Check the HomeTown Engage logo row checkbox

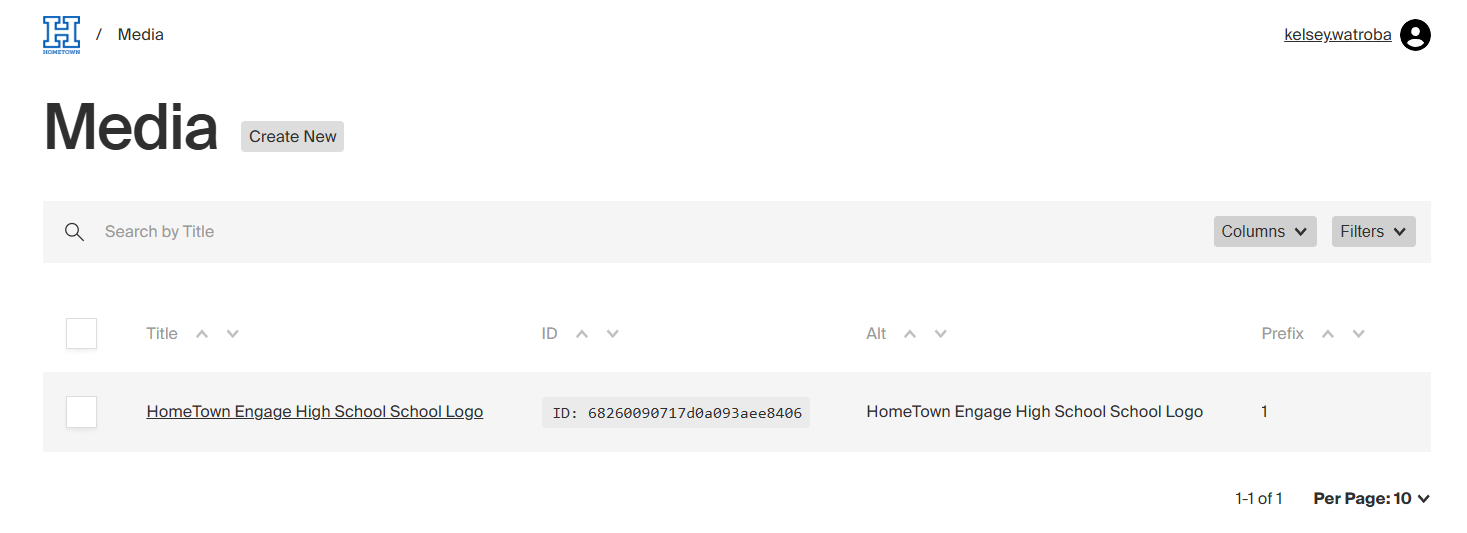pos(81,412)
